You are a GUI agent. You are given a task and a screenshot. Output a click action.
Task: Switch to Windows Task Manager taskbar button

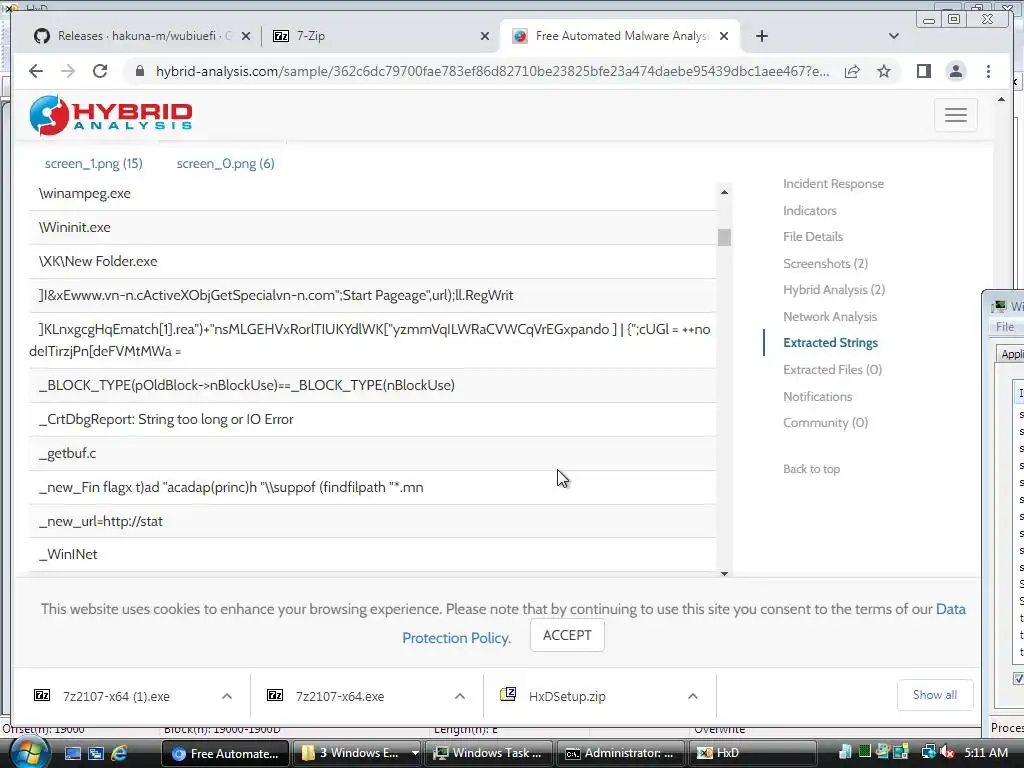(489, 753)
